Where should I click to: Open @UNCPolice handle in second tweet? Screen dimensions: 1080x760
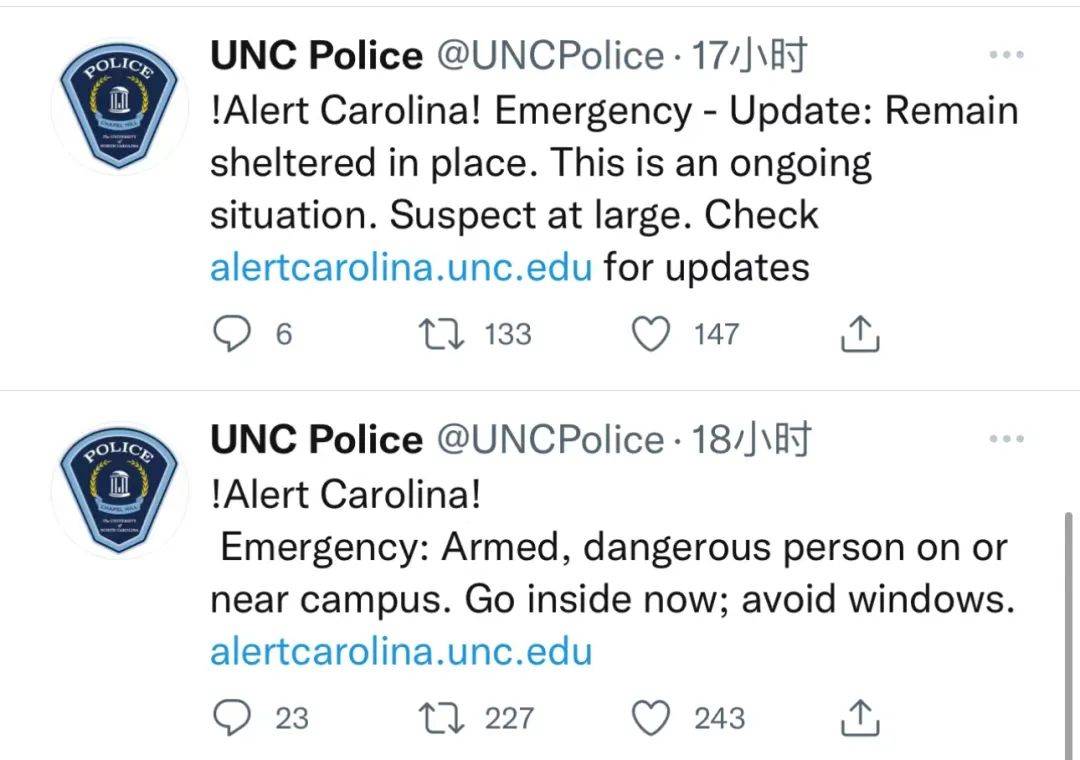point(551,440)
